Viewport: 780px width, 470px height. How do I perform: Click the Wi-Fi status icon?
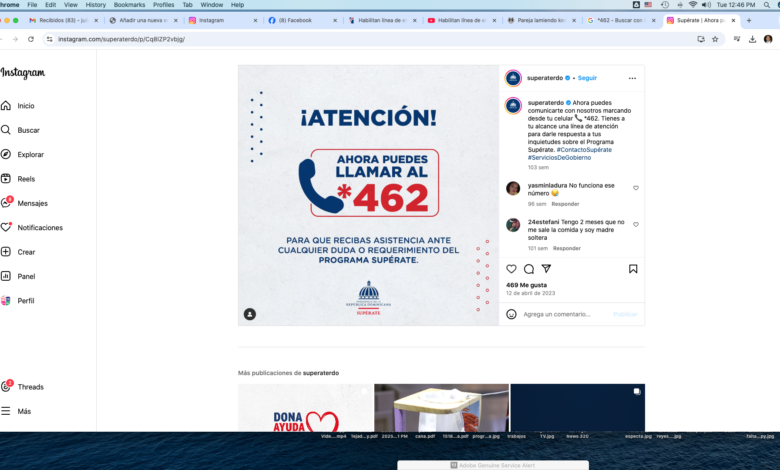(x=692, y=4)
